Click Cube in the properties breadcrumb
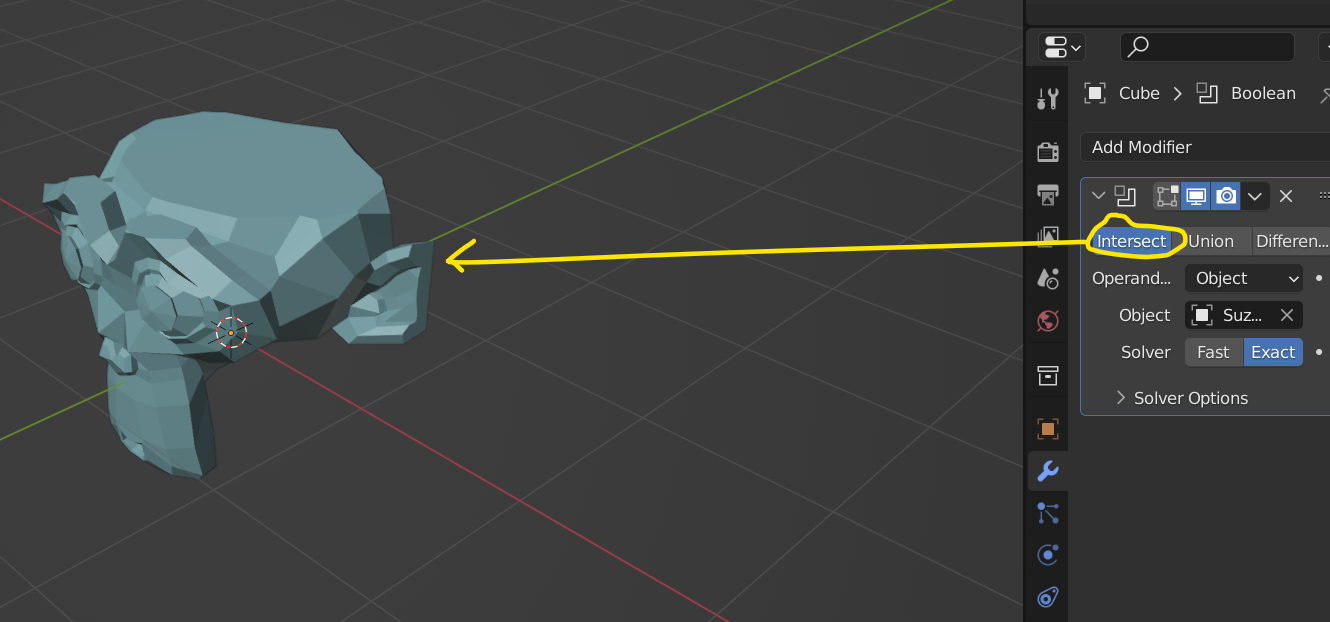This screenshot has height=622, width=1330. coord(1139,93)
